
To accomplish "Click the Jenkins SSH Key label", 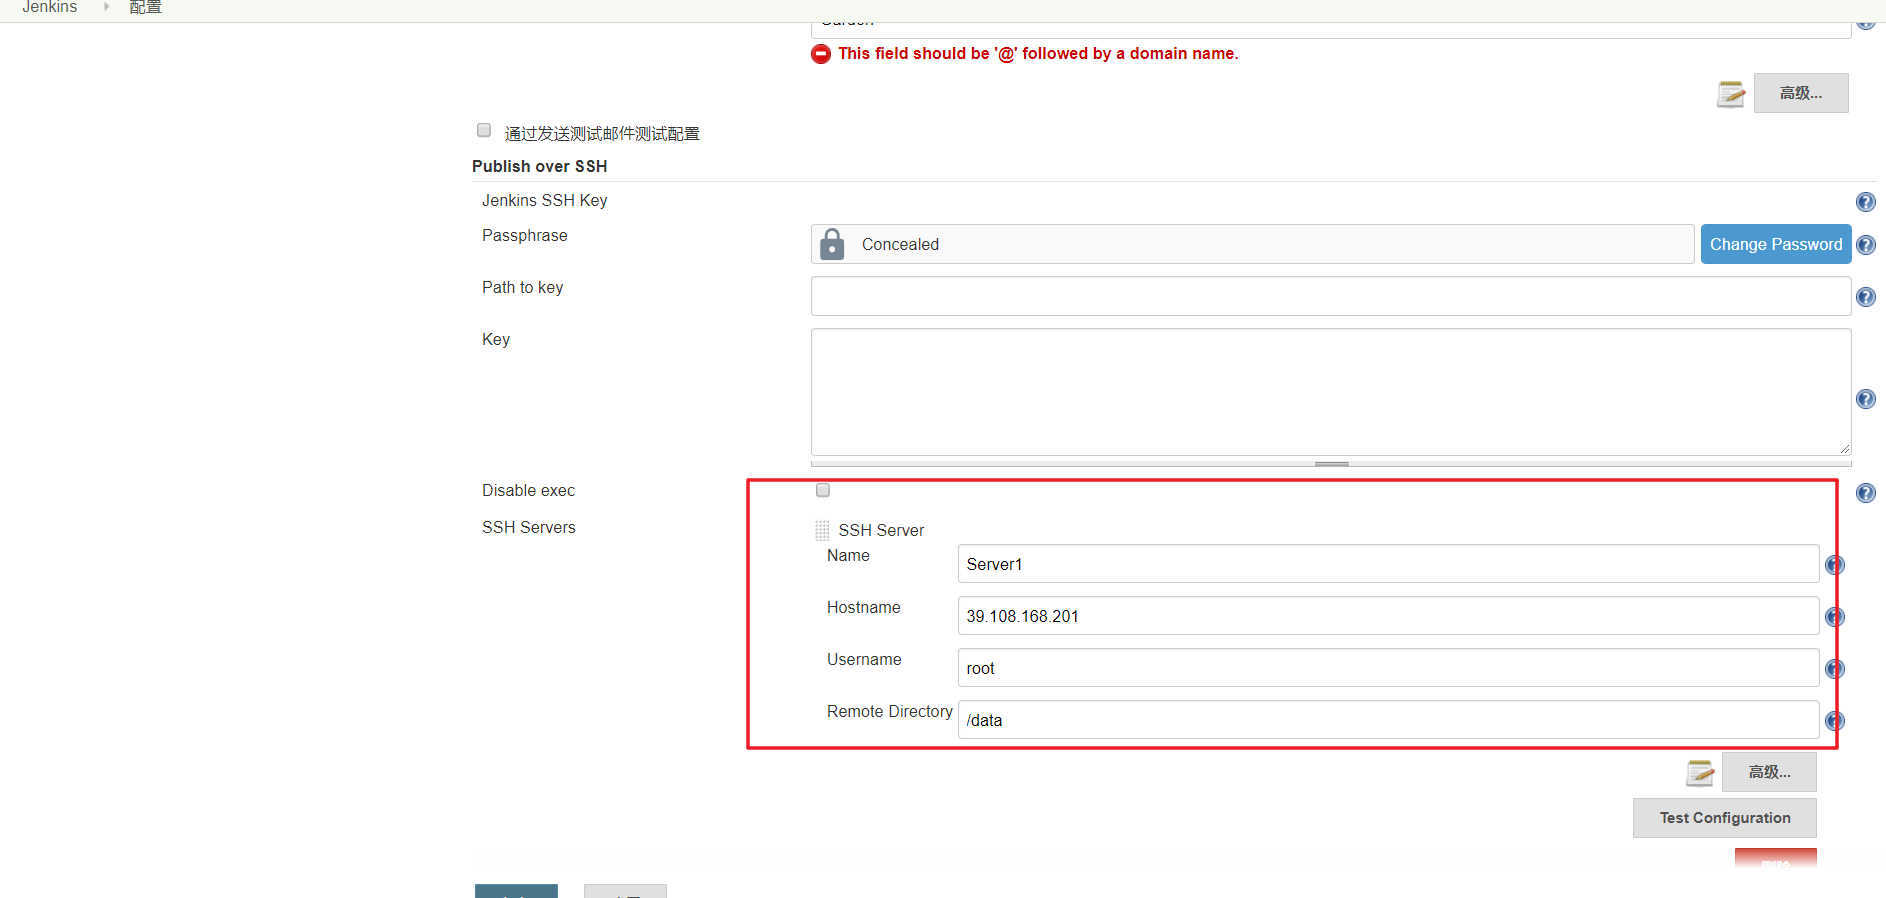I will 545,200.
